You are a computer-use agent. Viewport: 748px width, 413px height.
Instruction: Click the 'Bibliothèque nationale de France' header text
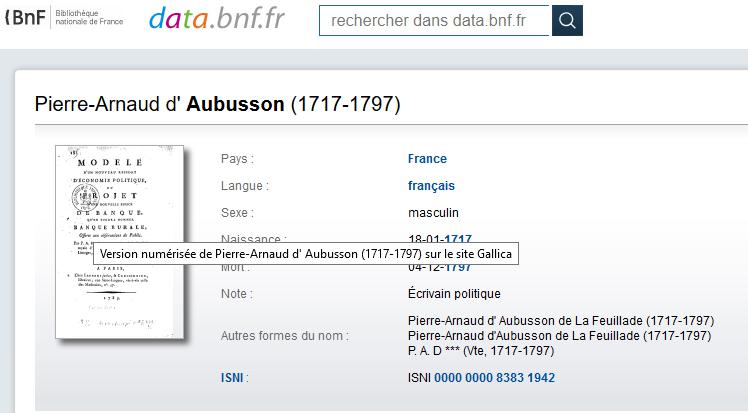[x=89, y=18]
